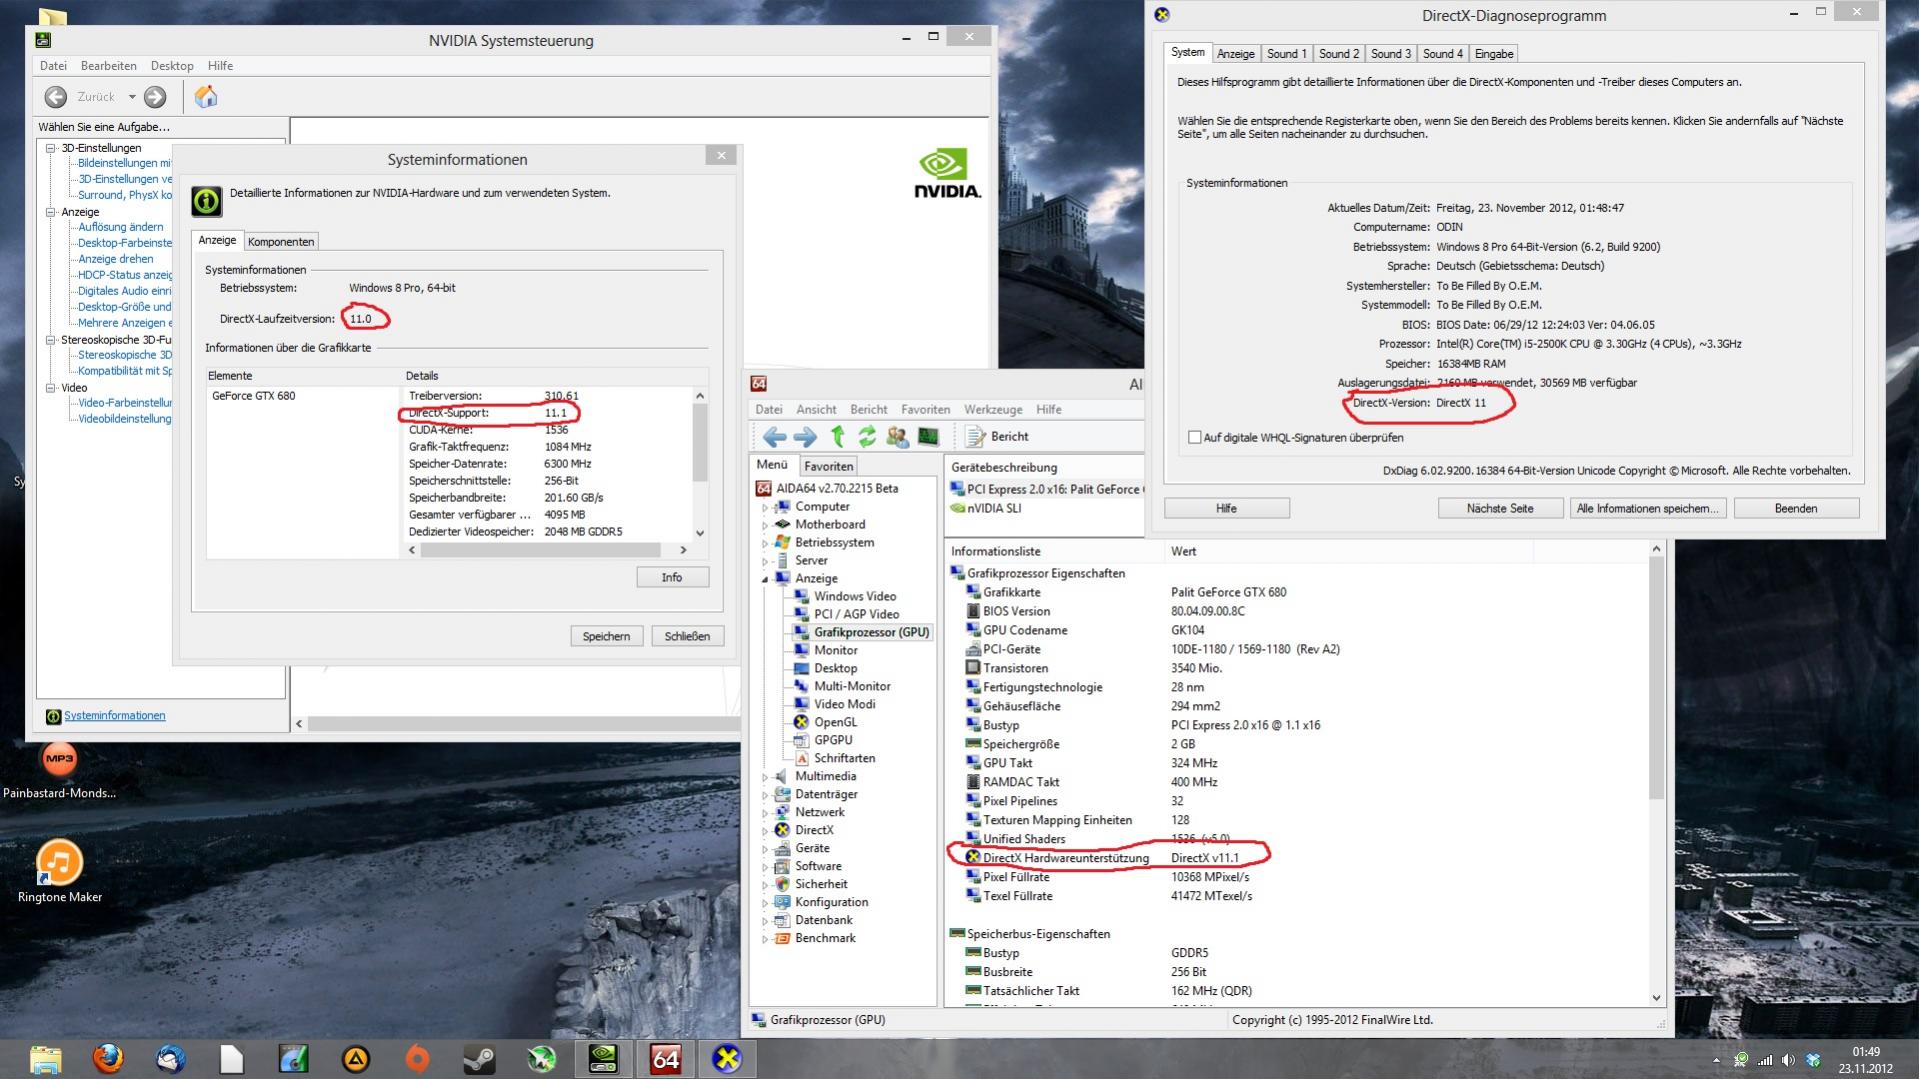Open Auflösung ändern in NVIDIA tree

coord(120,227)
